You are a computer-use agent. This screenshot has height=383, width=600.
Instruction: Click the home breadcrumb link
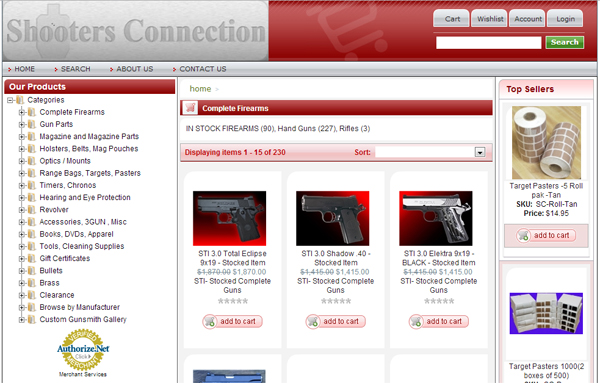[200, 89]
